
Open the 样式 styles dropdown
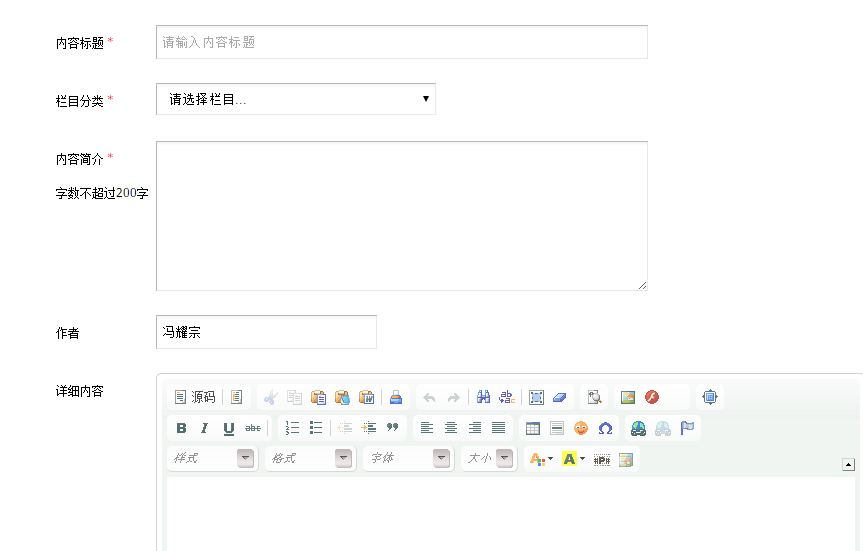212,459
